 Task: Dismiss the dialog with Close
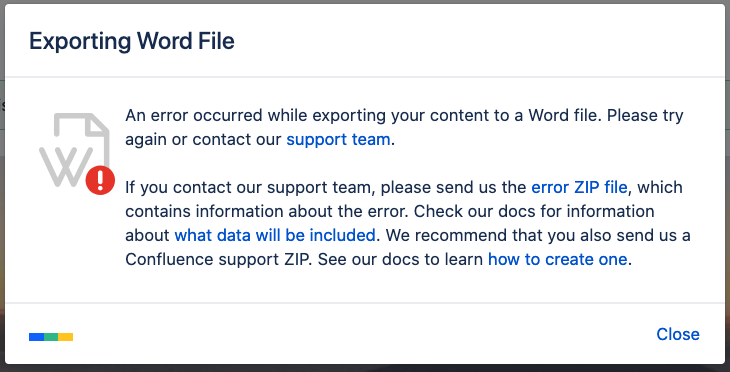click(x=678, y=334)
